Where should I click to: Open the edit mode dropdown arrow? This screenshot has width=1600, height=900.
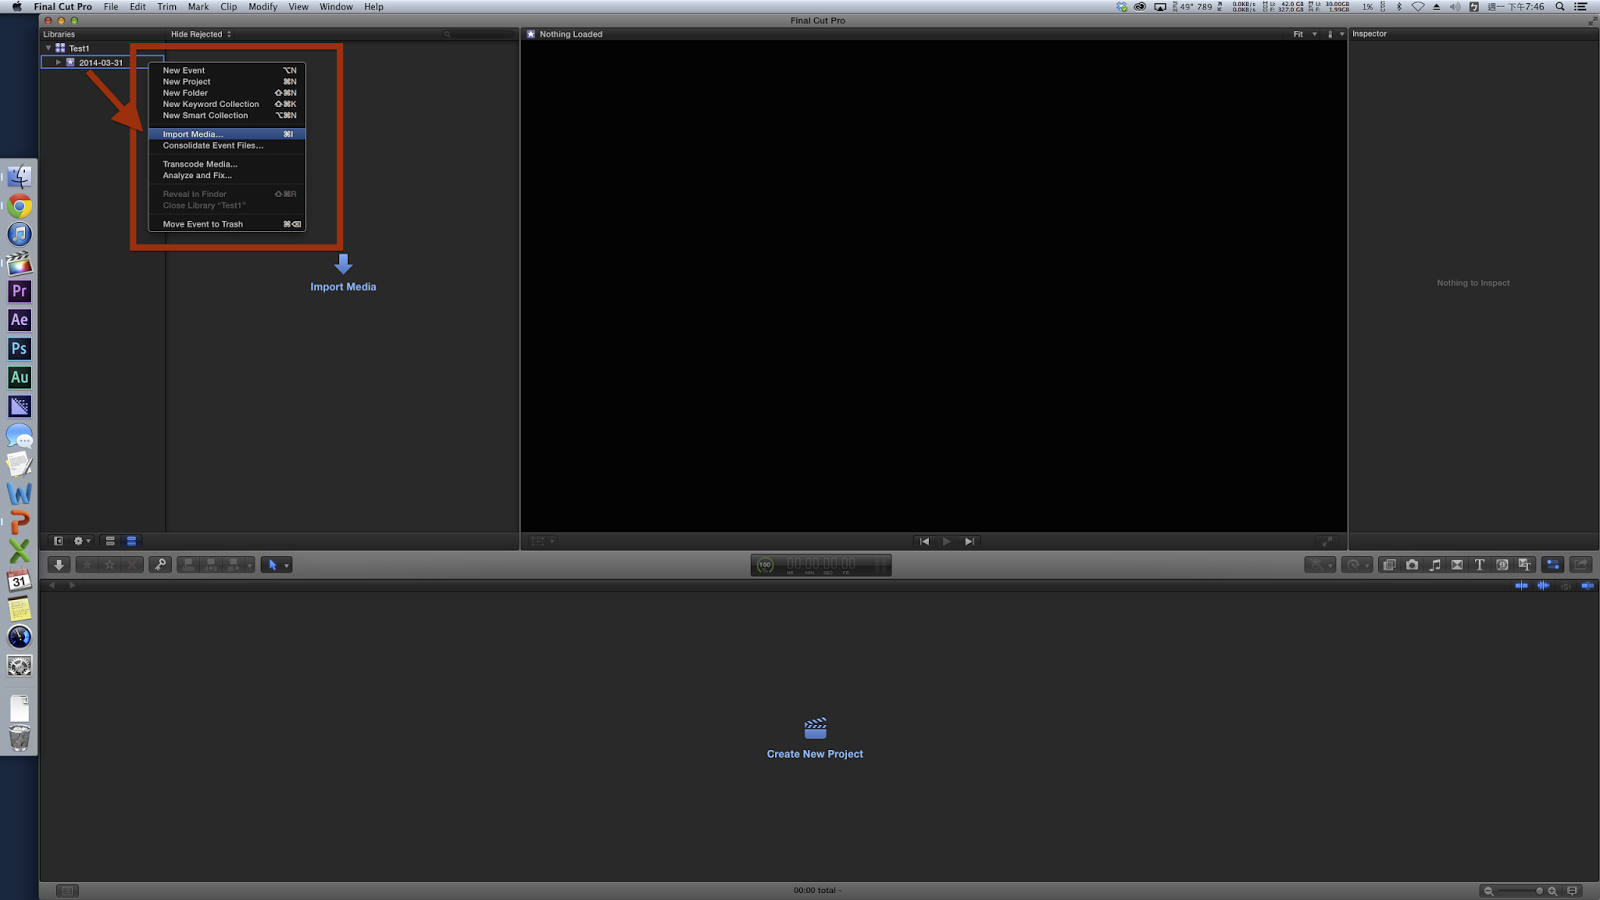point(249,566)
